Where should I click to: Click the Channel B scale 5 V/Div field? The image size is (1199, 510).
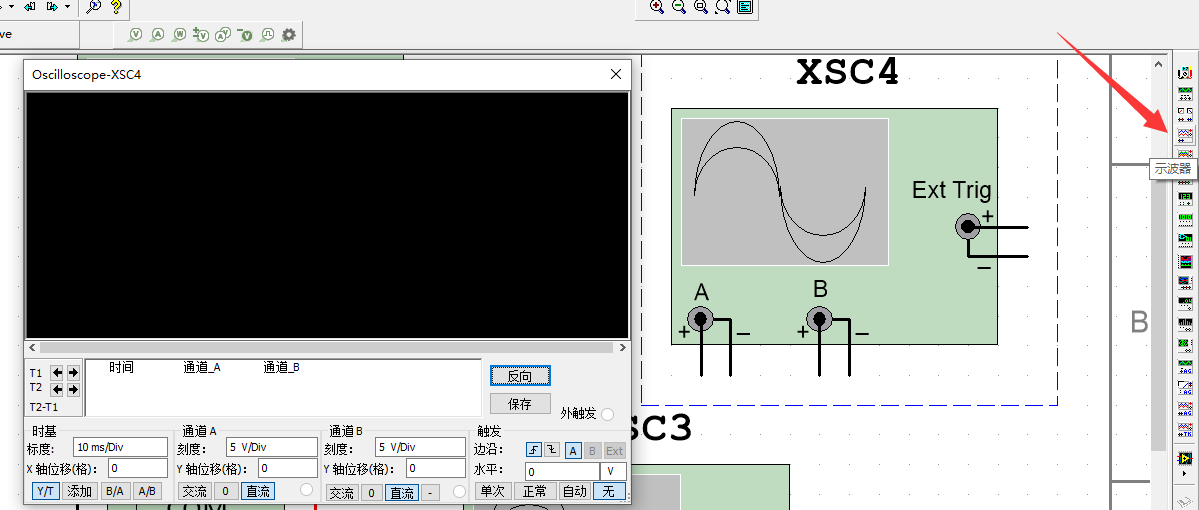pos(420,447)
